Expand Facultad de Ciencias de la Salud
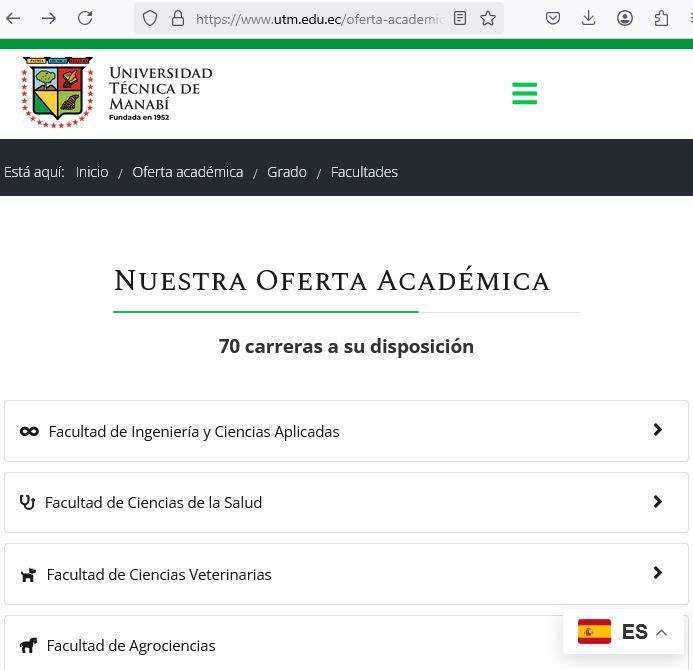Viewport: 693px width, 670px height. coord(346,502)
